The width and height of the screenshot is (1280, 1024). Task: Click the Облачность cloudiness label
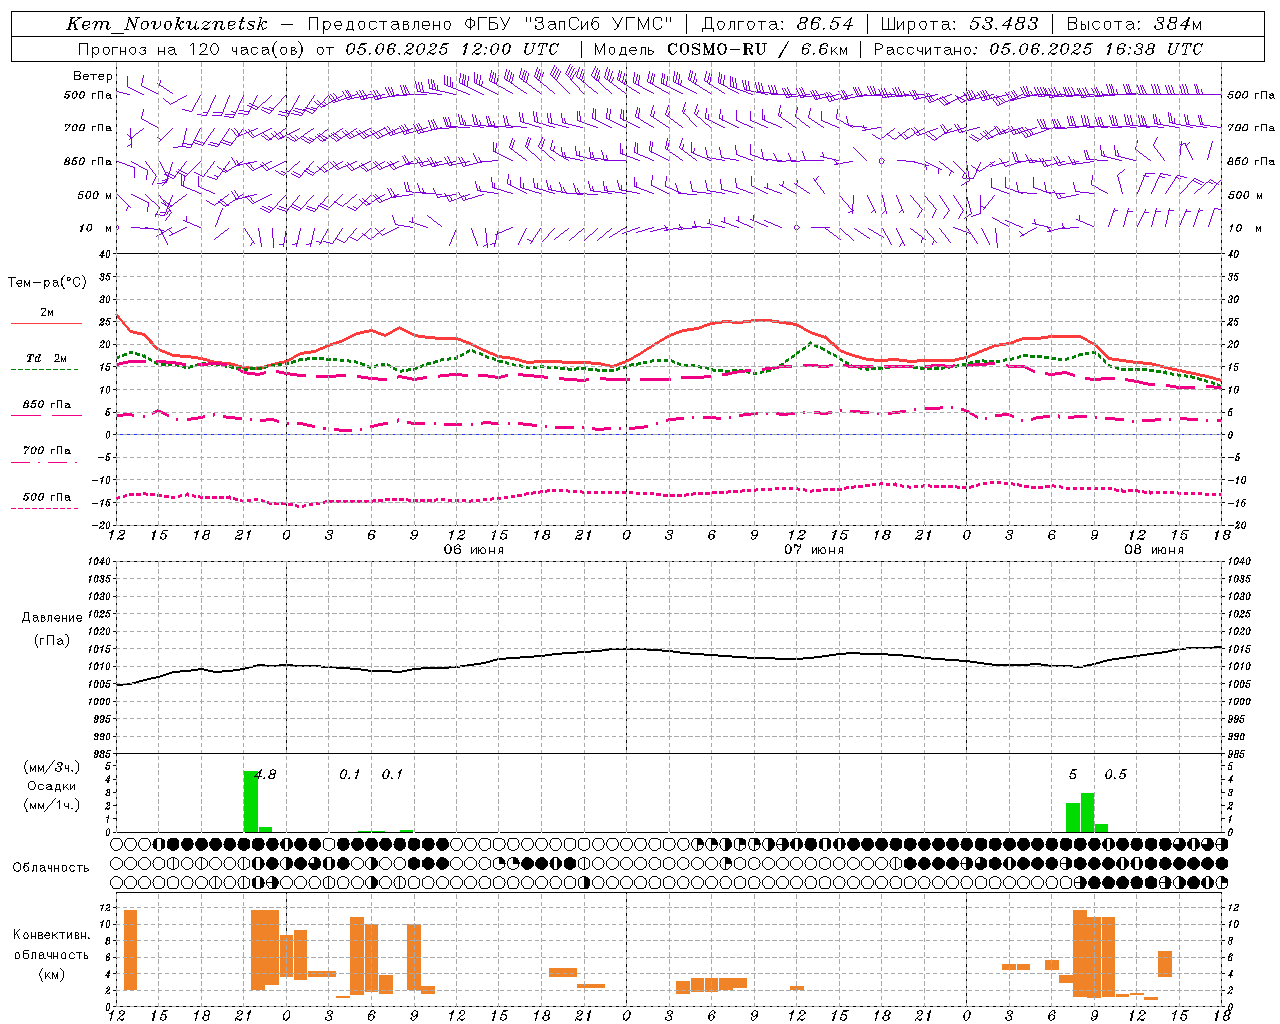[51, 867]
